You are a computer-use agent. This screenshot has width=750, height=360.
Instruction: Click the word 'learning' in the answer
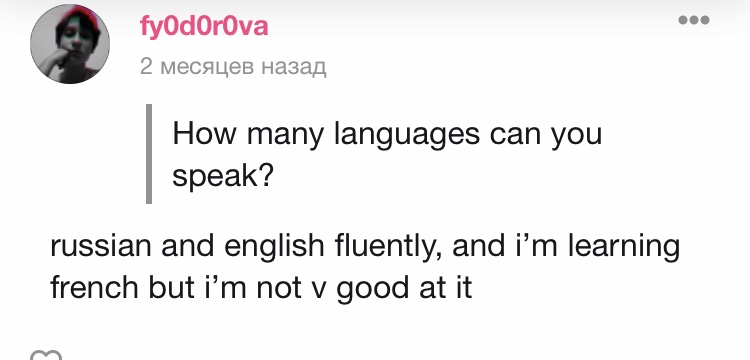coord(624,246)
